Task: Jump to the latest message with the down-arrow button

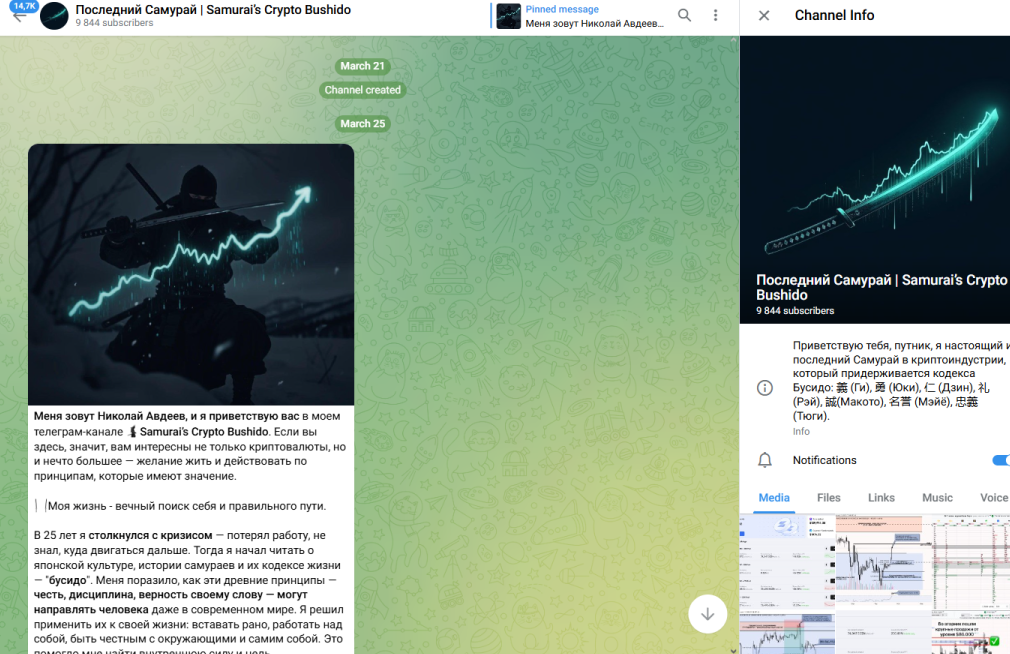Action: 707,614
